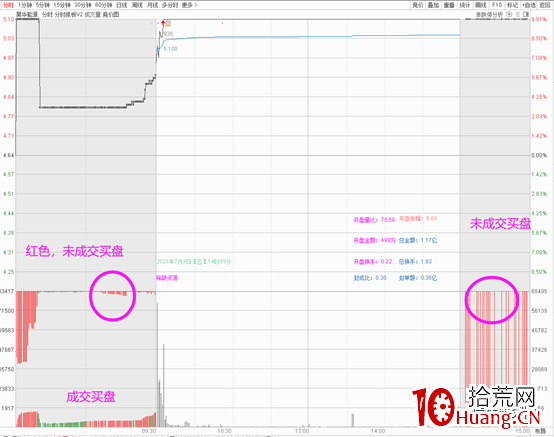
Task: Click the 开盘涨幅: 6.68 readout
Action: 418,219
